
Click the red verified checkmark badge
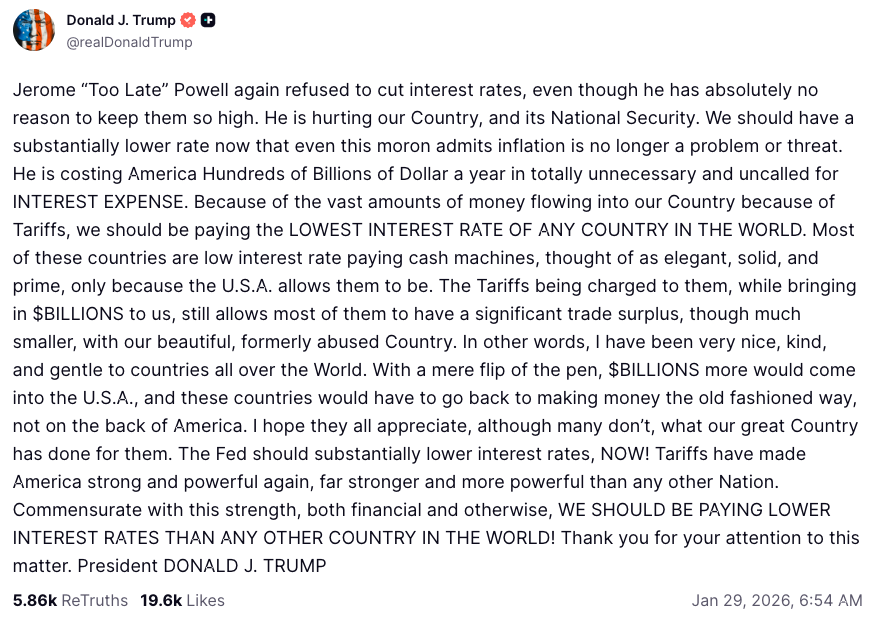(x=188, y=20)
